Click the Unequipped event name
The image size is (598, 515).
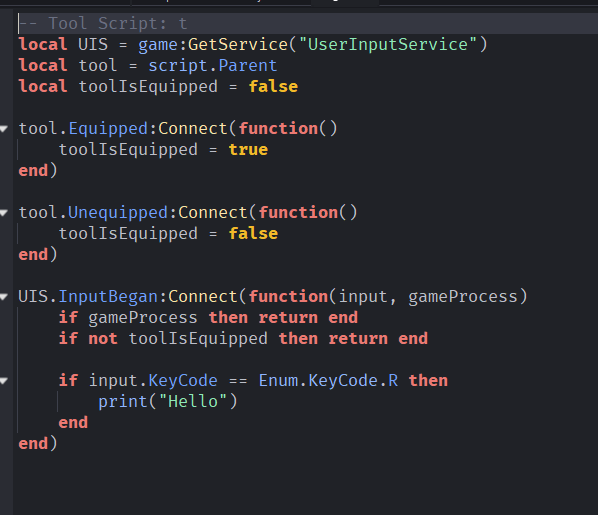click(x=118, y=213)
